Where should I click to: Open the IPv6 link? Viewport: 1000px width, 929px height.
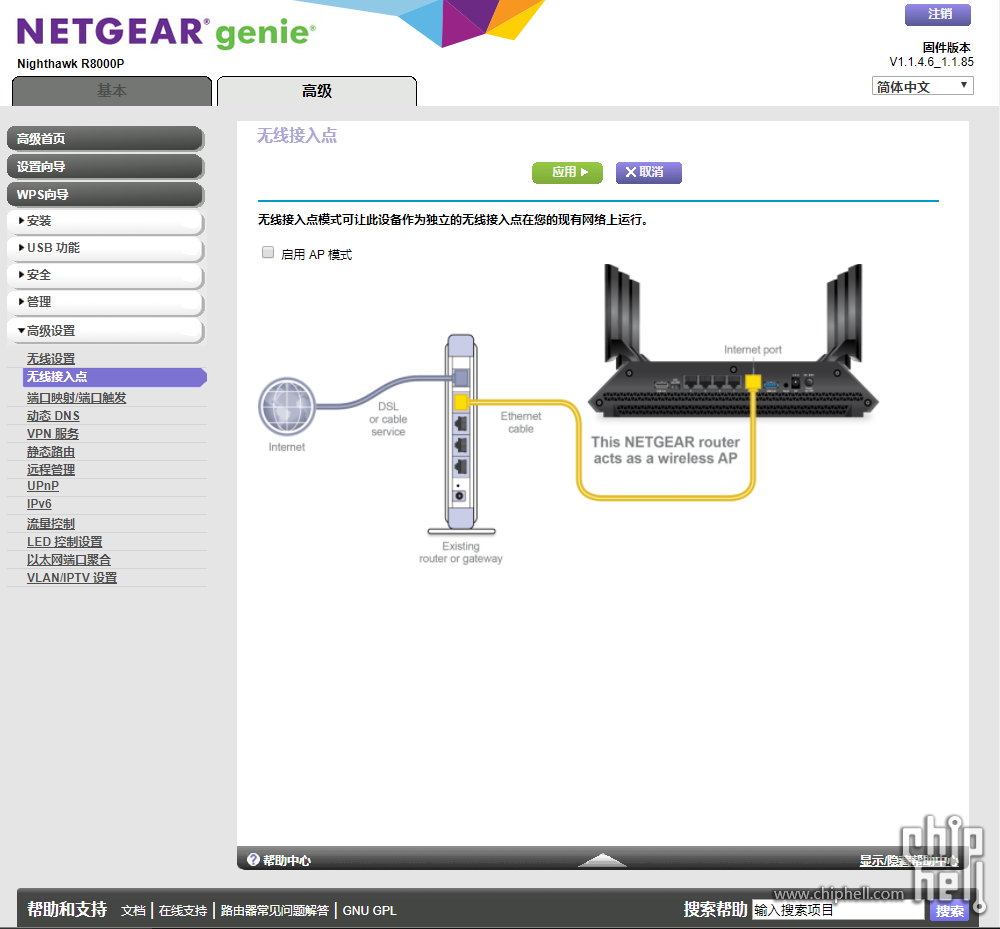click(x=39, y=504)
